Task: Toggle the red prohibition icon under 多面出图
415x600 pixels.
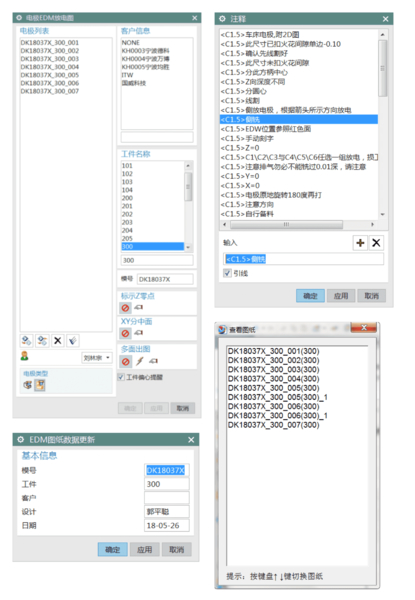Action: click(x=125, y=361)
